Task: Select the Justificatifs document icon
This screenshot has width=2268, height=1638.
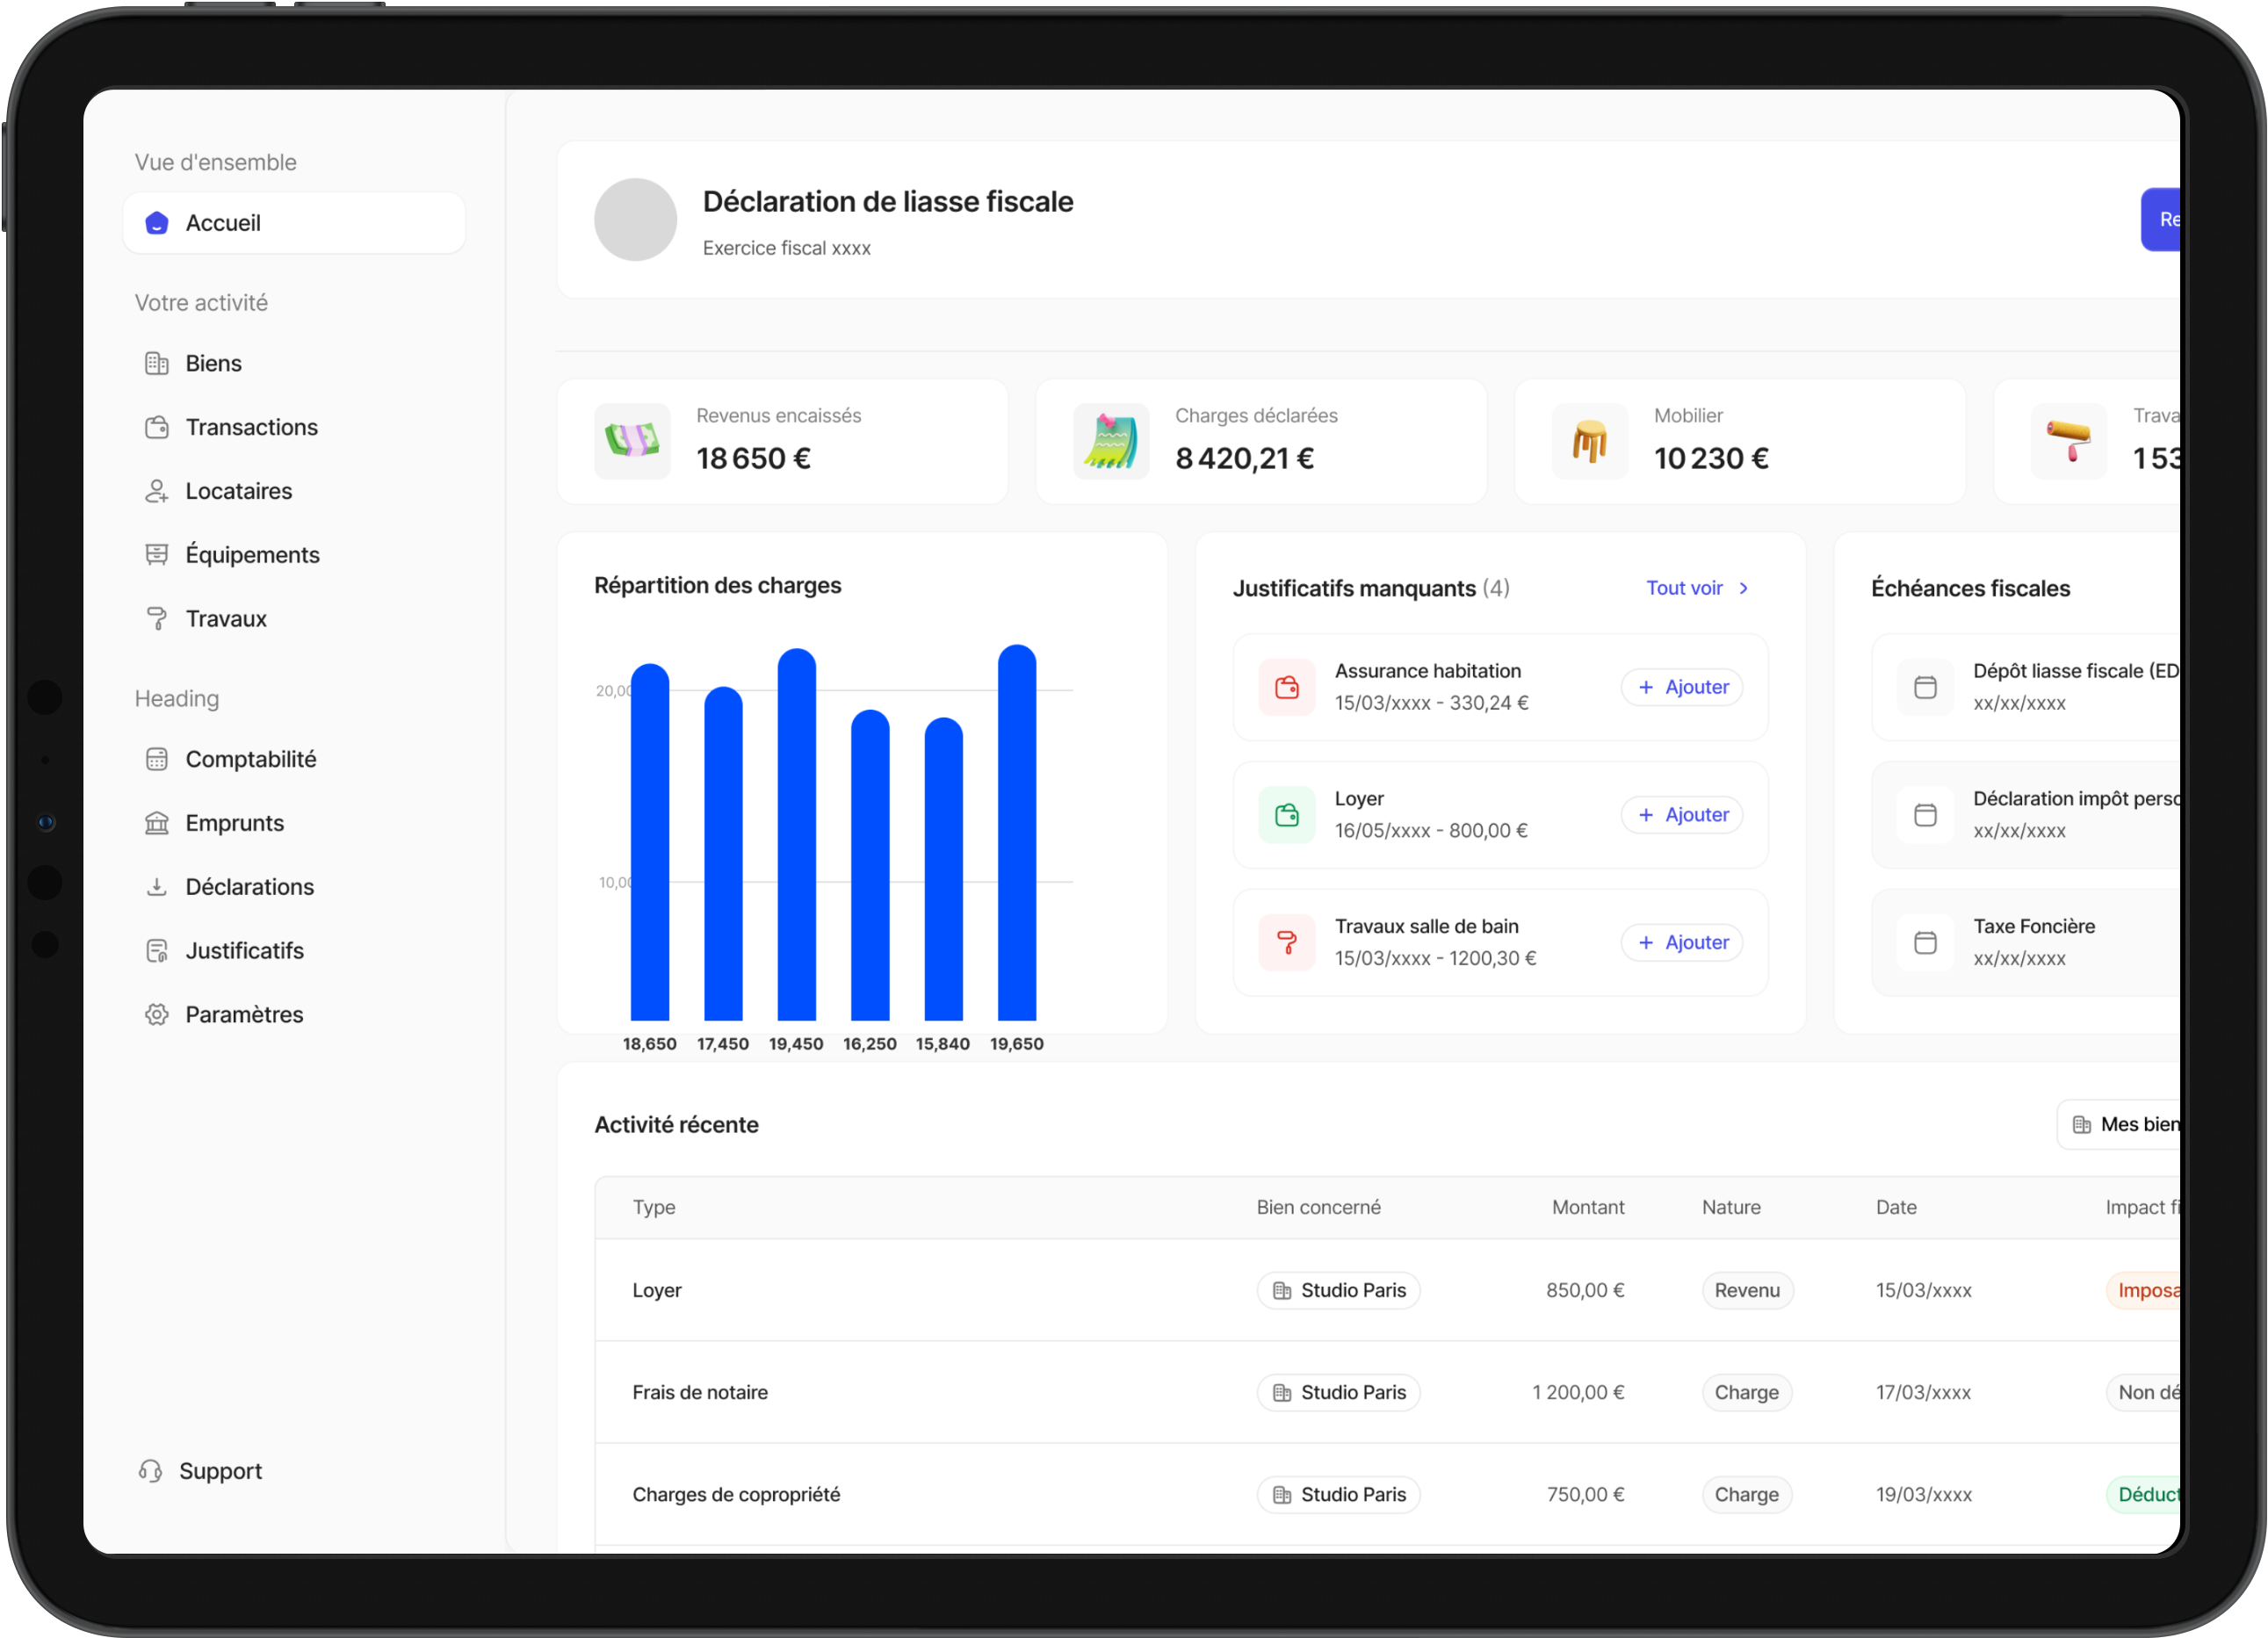Action: [x=158, y=951]
